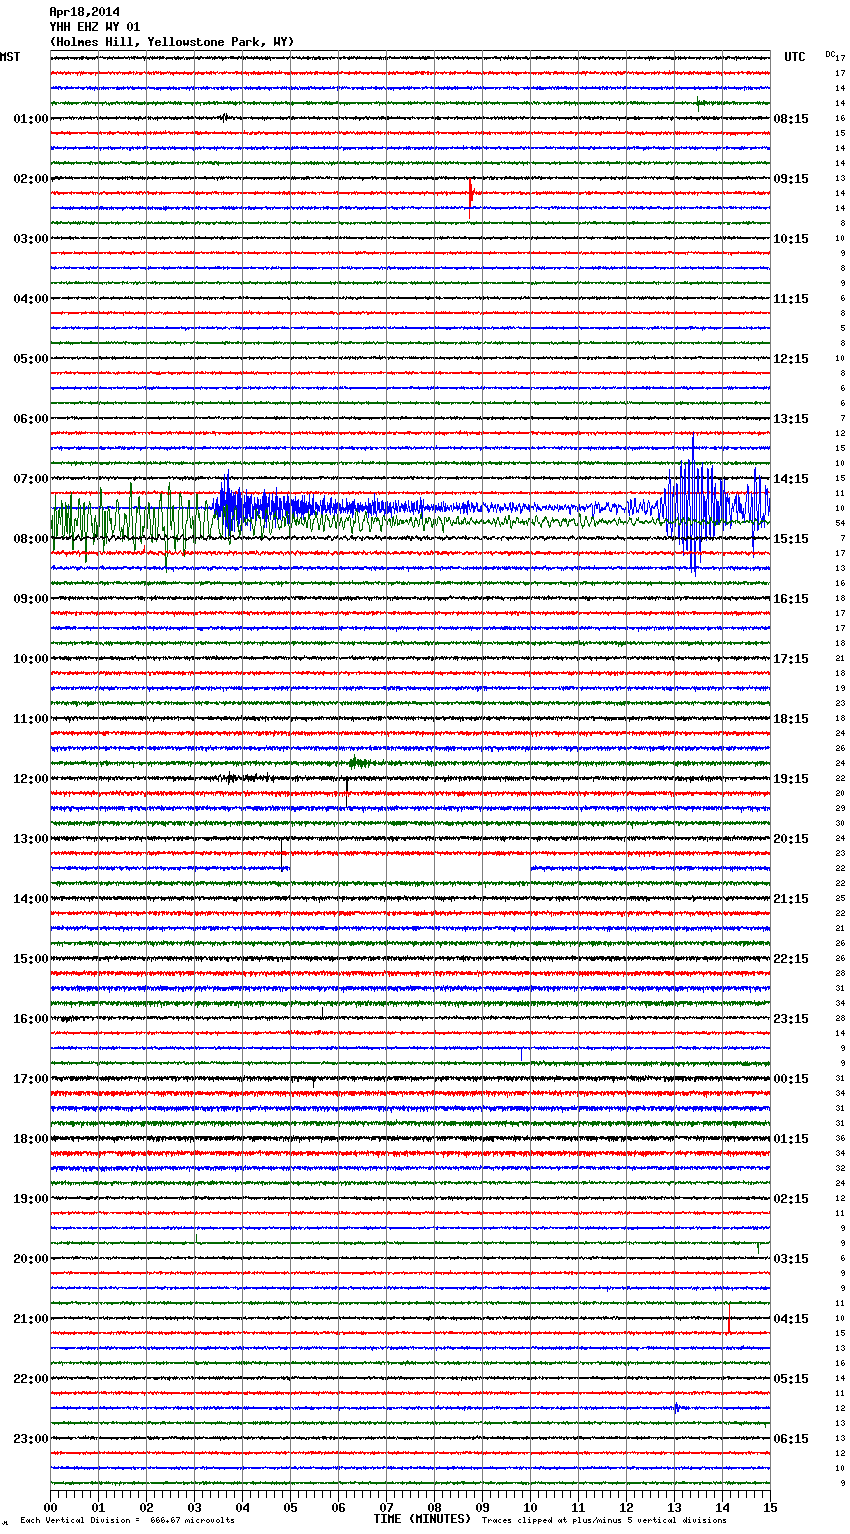Select the 09:15 UTC time label
The height and width of the screenshot is (1534, 850).
pos(791,179)
